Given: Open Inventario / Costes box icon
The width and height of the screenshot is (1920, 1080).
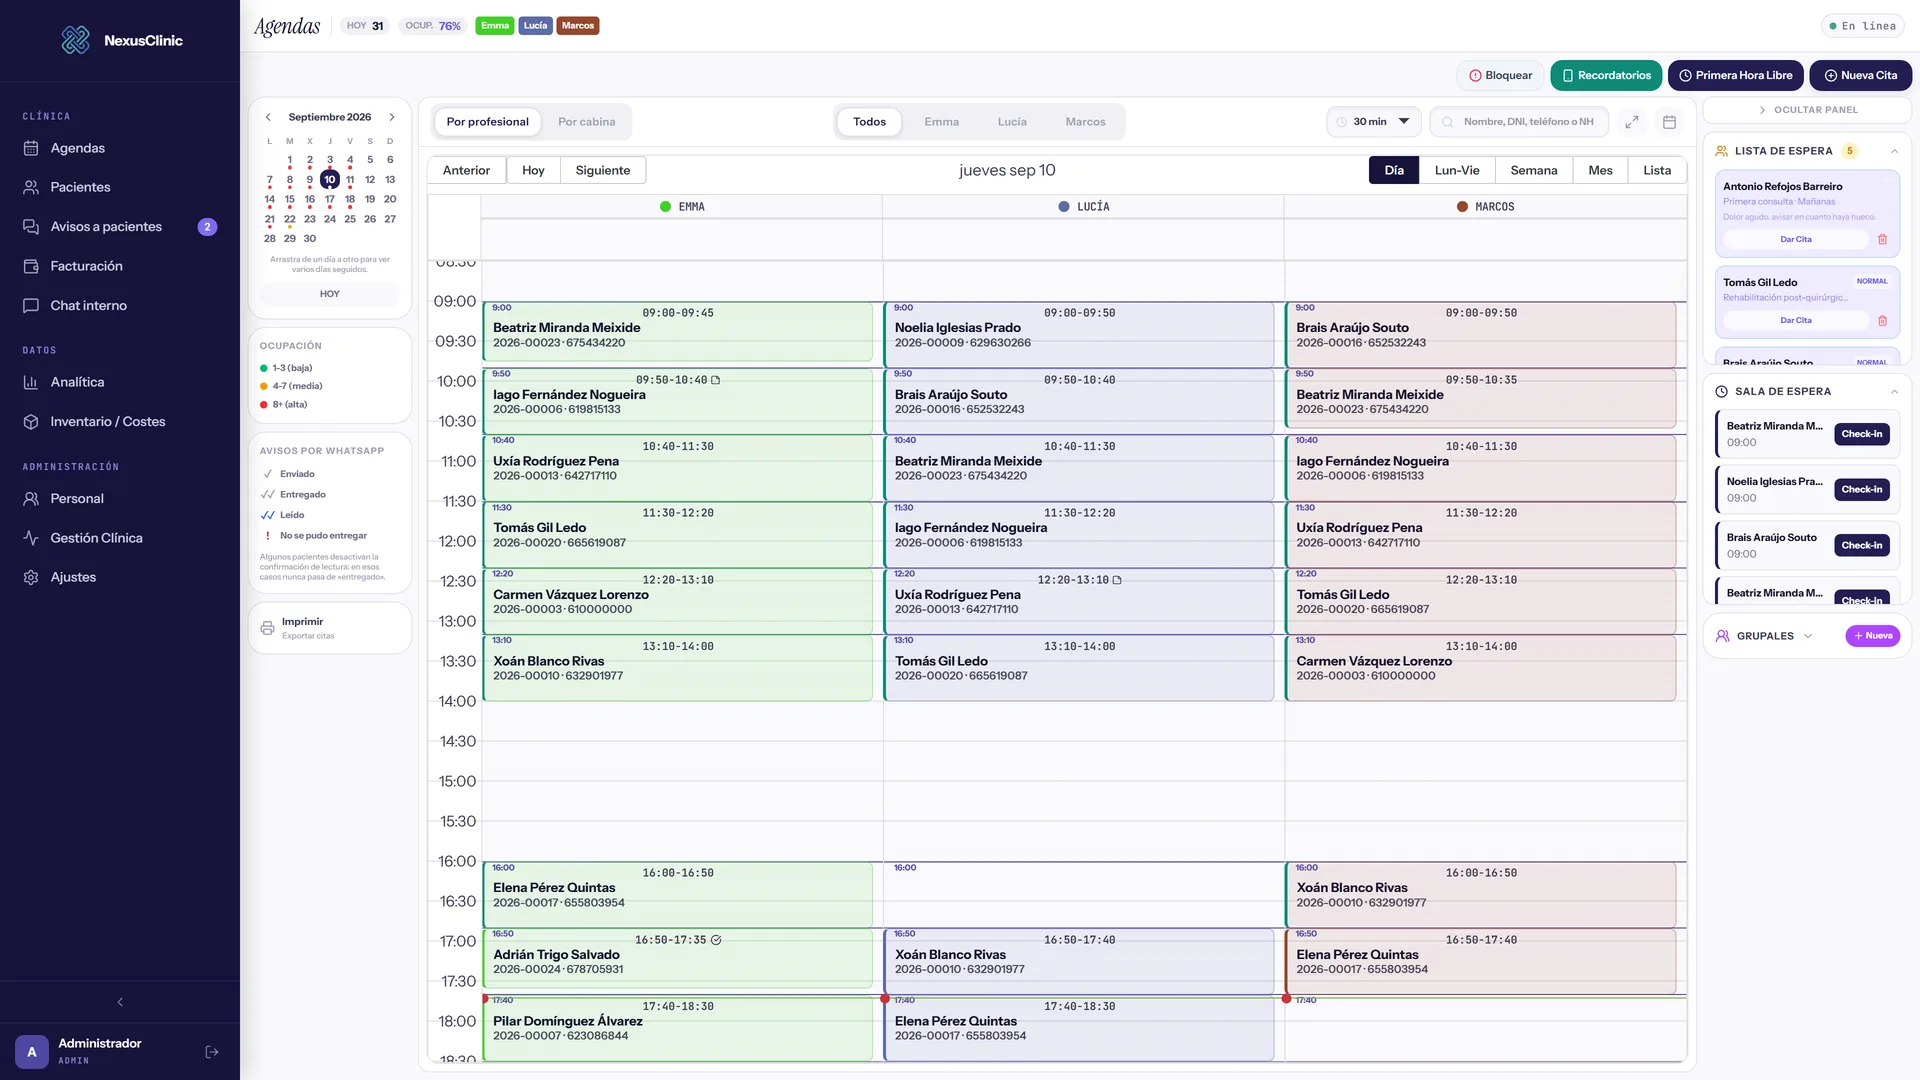Looking at the screenshot, I should [x=31, y=421].
